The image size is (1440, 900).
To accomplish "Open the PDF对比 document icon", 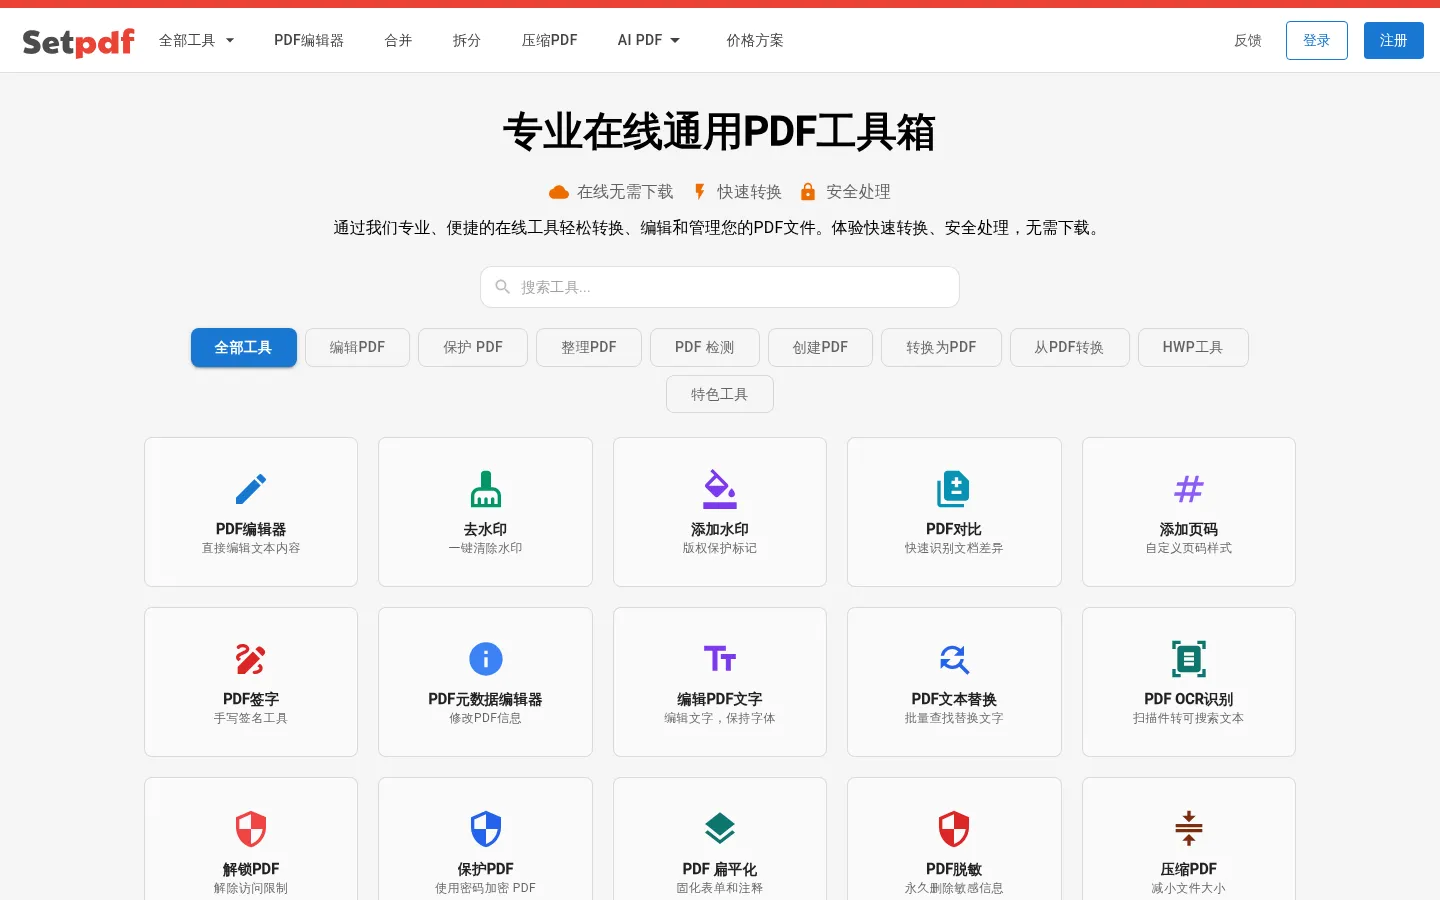I will coord(954,489).
